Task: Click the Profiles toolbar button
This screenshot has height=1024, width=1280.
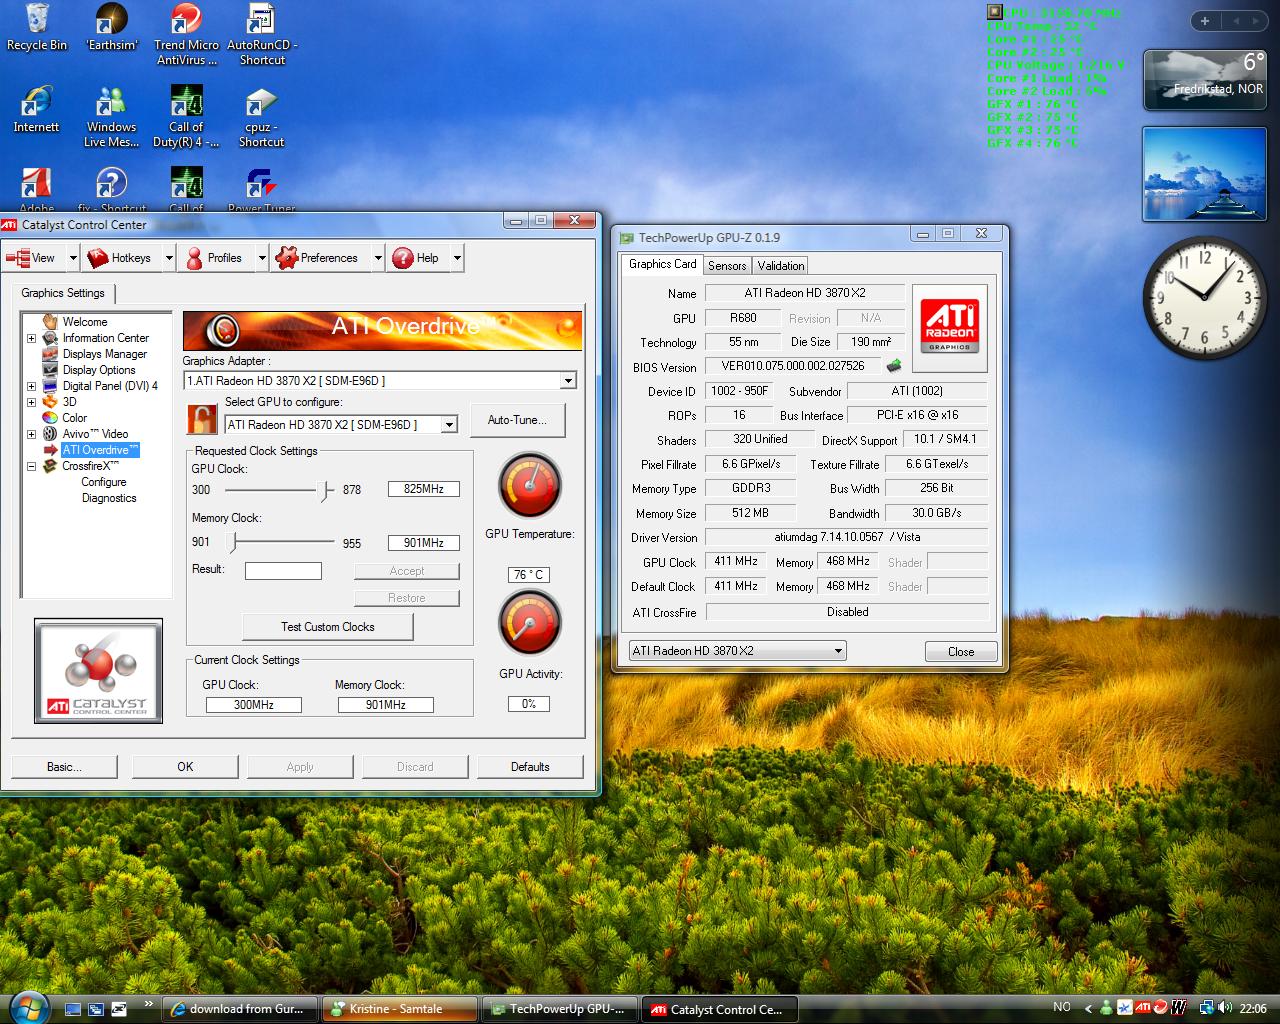Action: [218, 258]
